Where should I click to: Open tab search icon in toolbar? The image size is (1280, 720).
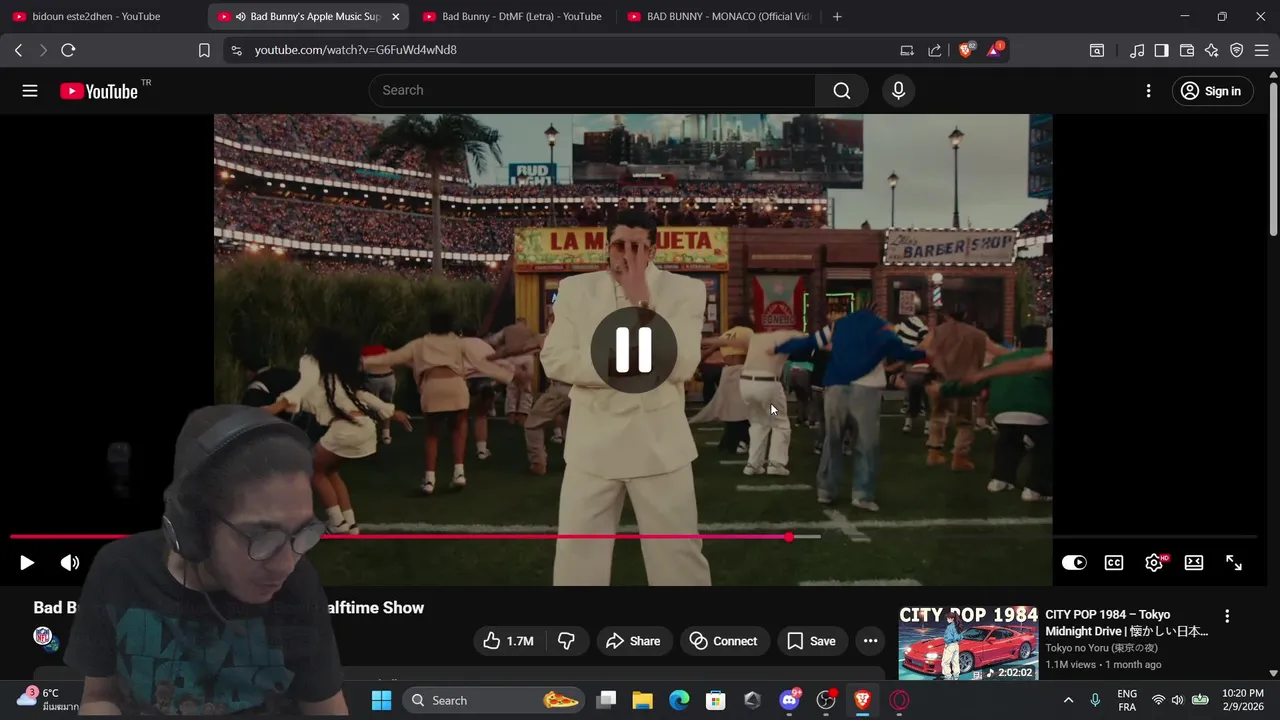pos(1097,50)
